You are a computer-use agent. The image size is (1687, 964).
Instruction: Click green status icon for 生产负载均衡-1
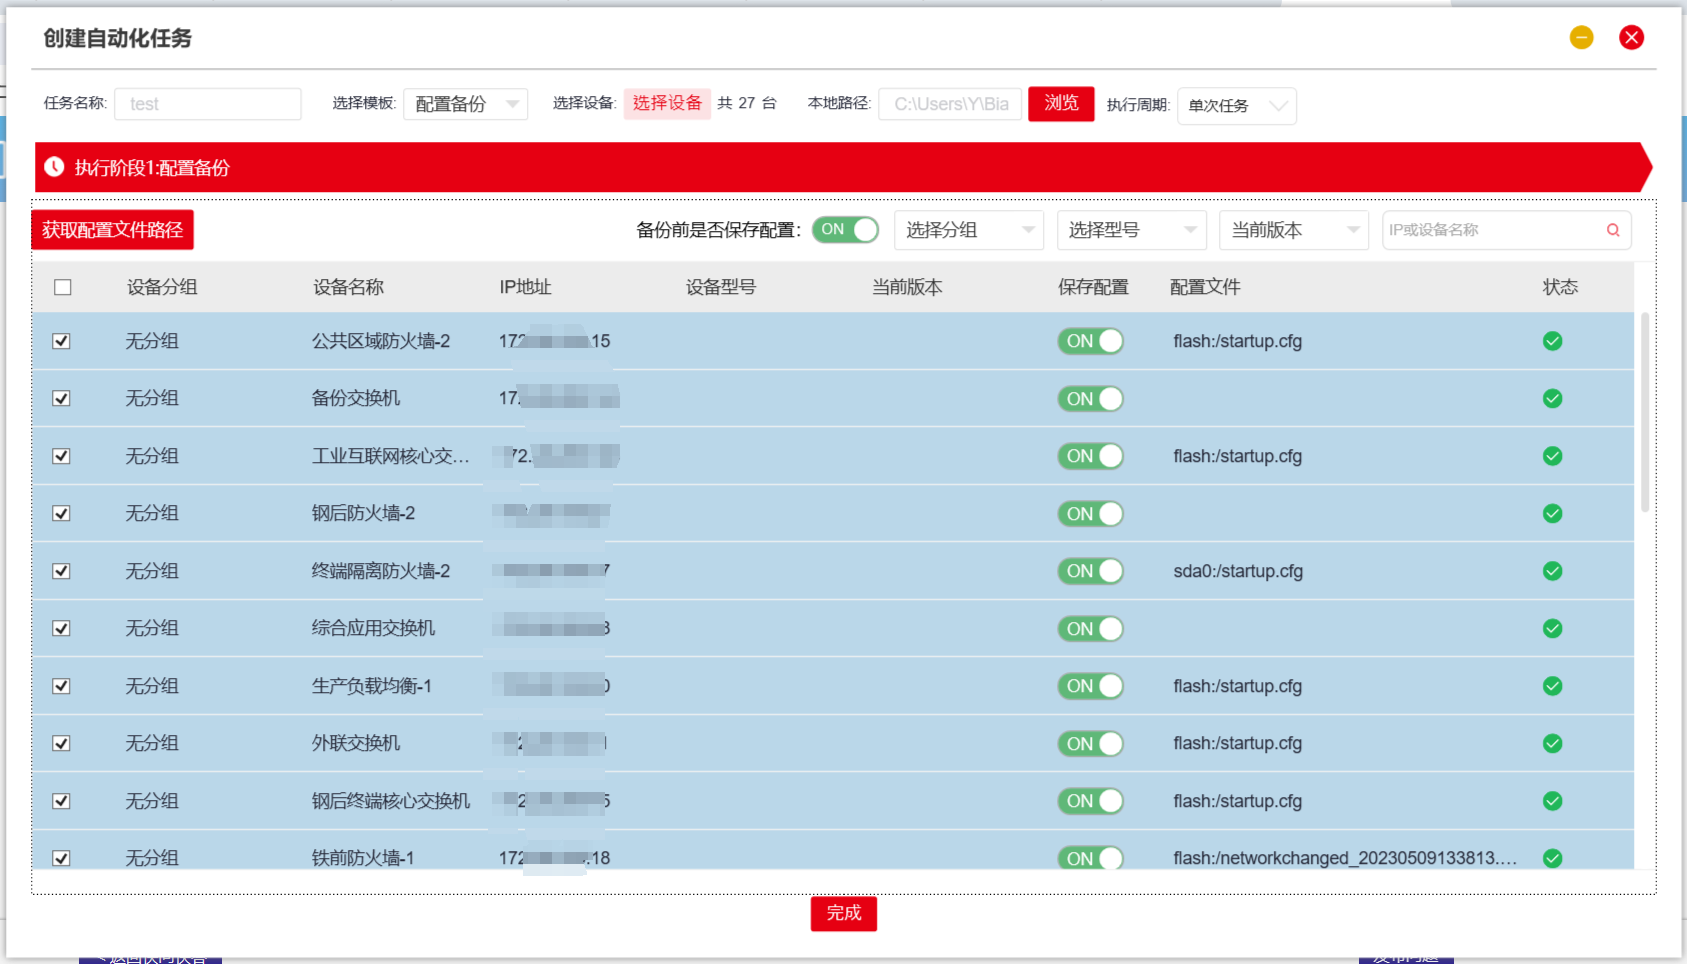(x=1552, y=686)
